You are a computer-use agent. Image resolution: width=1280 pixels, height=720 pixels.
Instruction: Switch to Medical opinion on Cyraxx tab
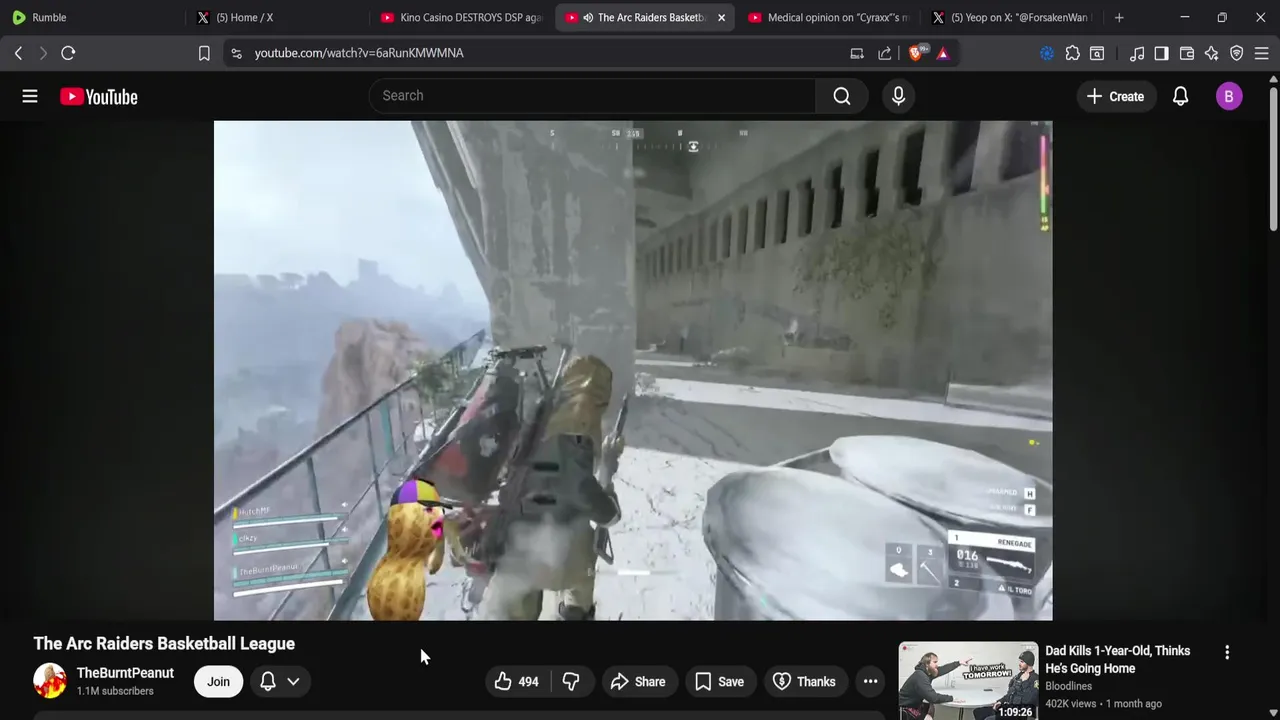tap(828, 18)
